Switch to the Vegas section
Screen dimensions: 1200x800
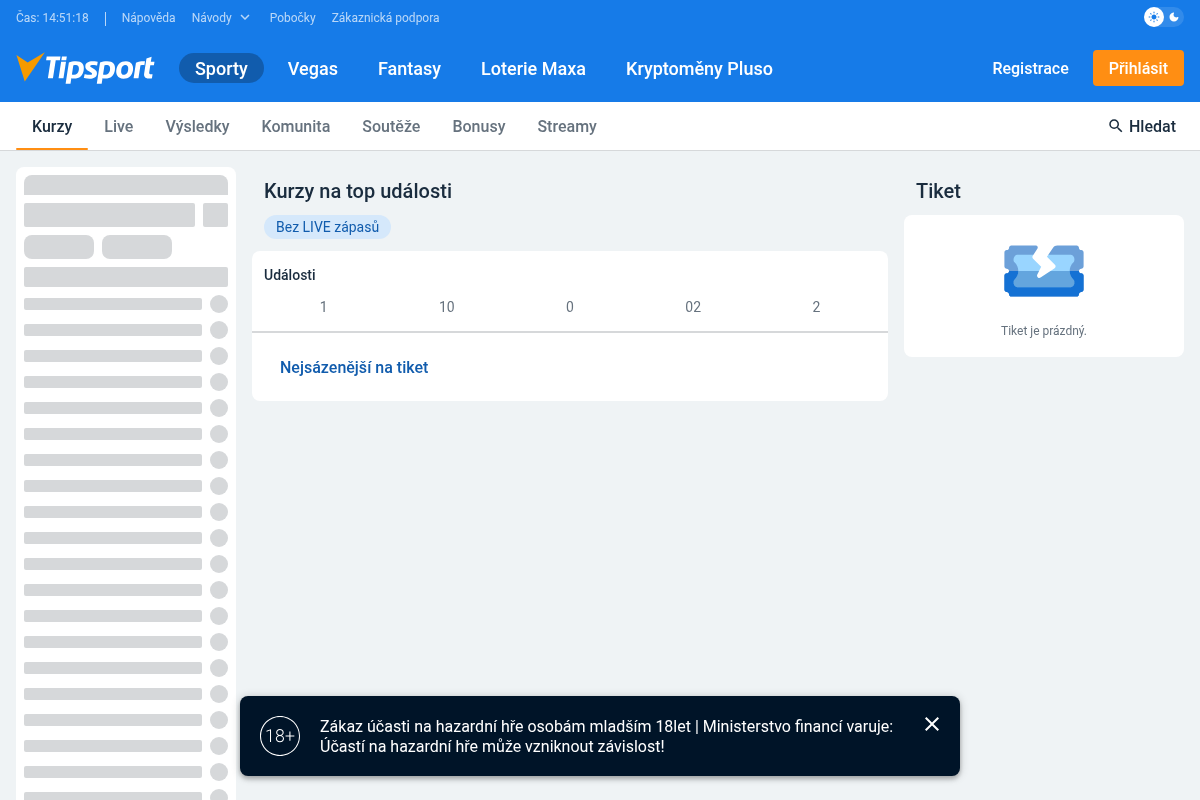tap(313, 68)
